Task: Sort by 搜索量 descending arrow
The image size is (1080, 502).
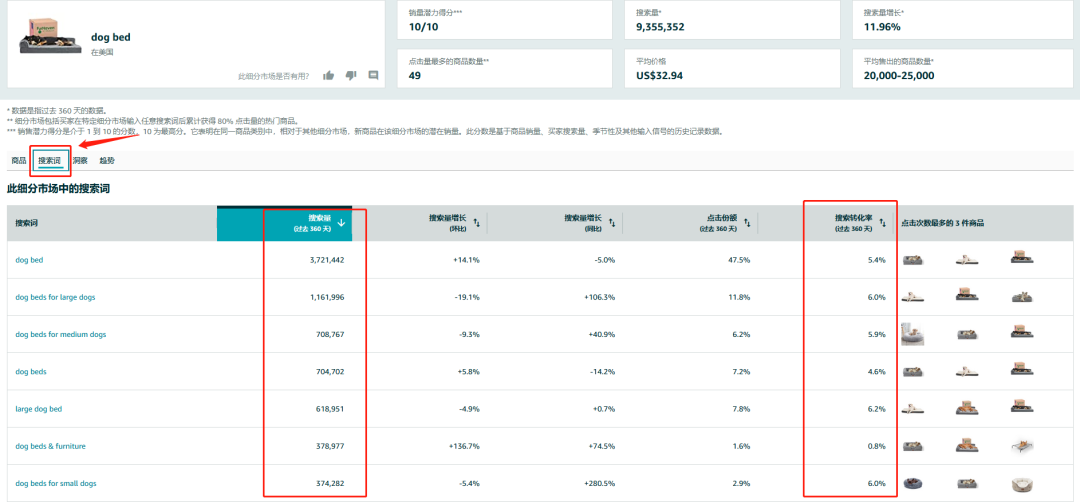Action: (342, 223)
